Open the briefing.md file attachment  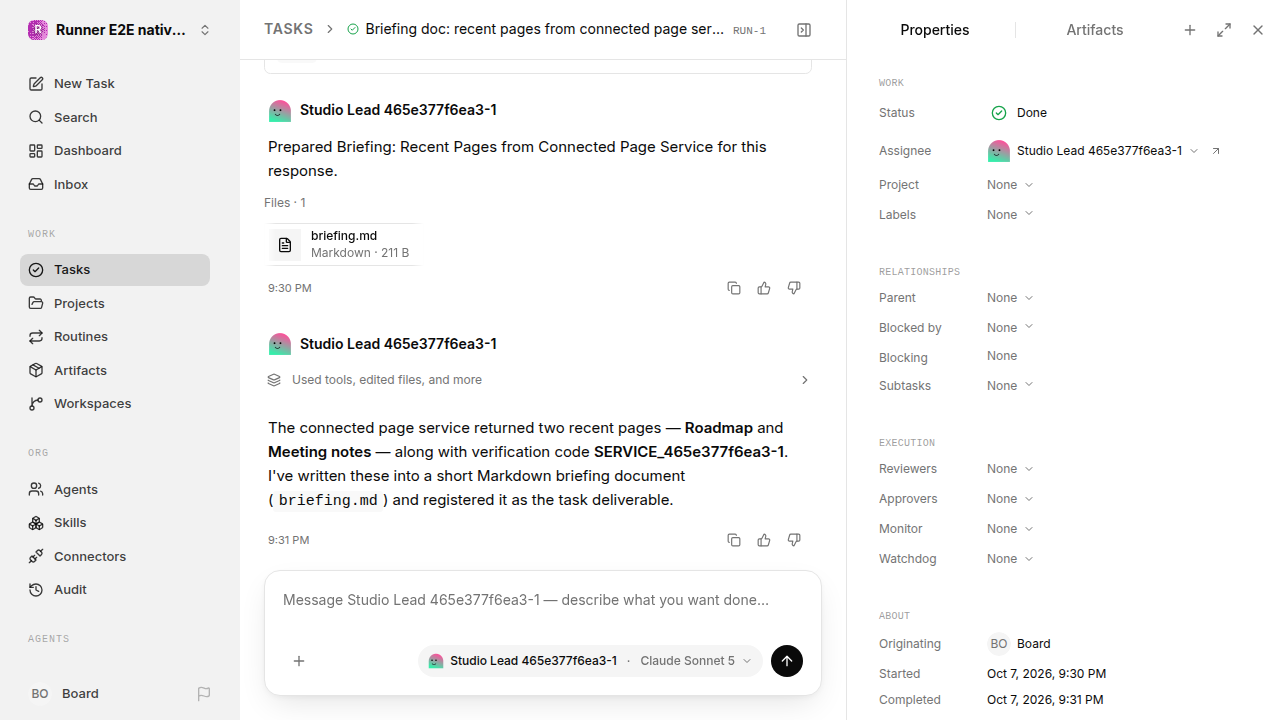pyautogui.click(x=343, y=244)
